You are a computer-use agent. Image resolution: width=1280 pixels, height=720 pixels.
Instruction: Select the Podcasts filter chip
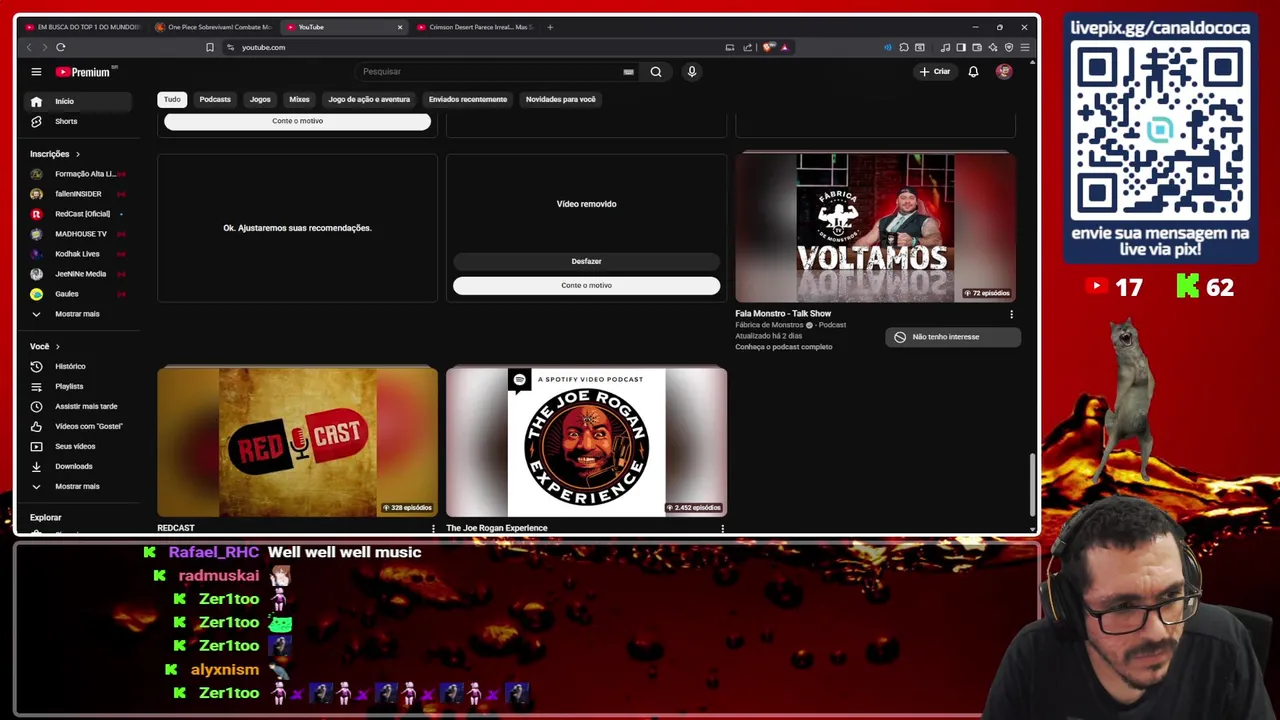point(215,99)
